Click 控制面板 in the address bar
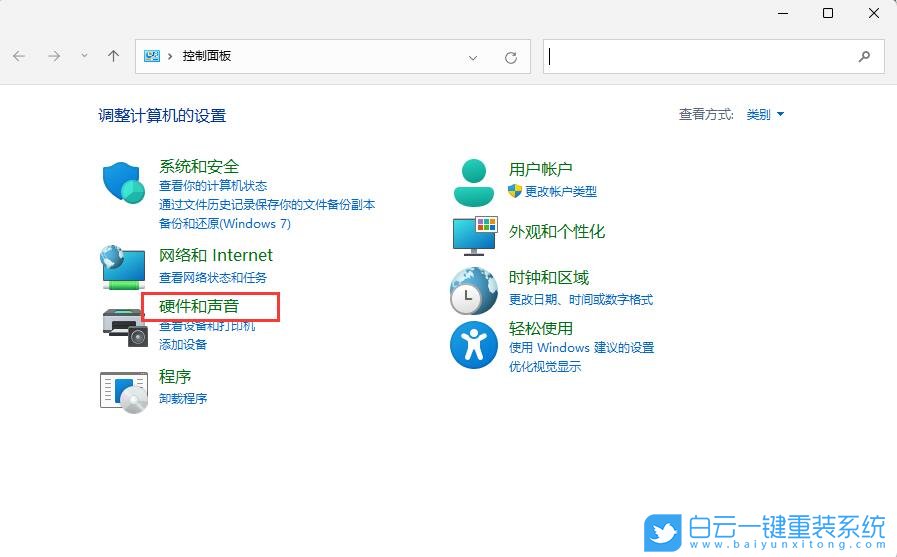Image resolution: width=897 pixels, height=557 pixels. [207, 56]
